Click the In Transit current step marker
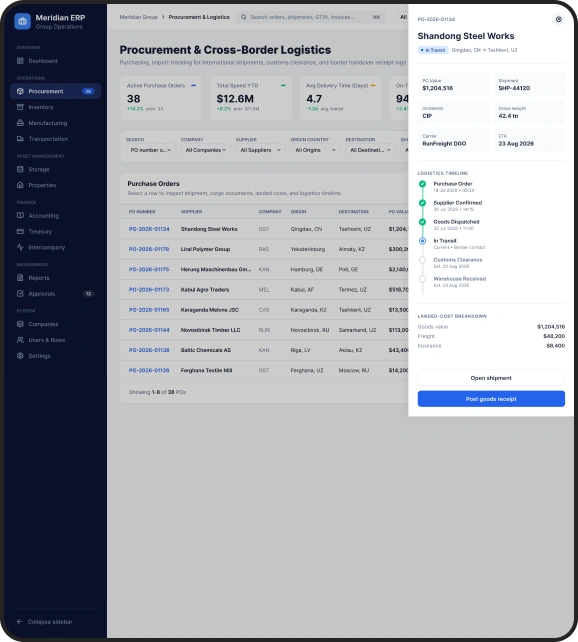 click(422, 241)
